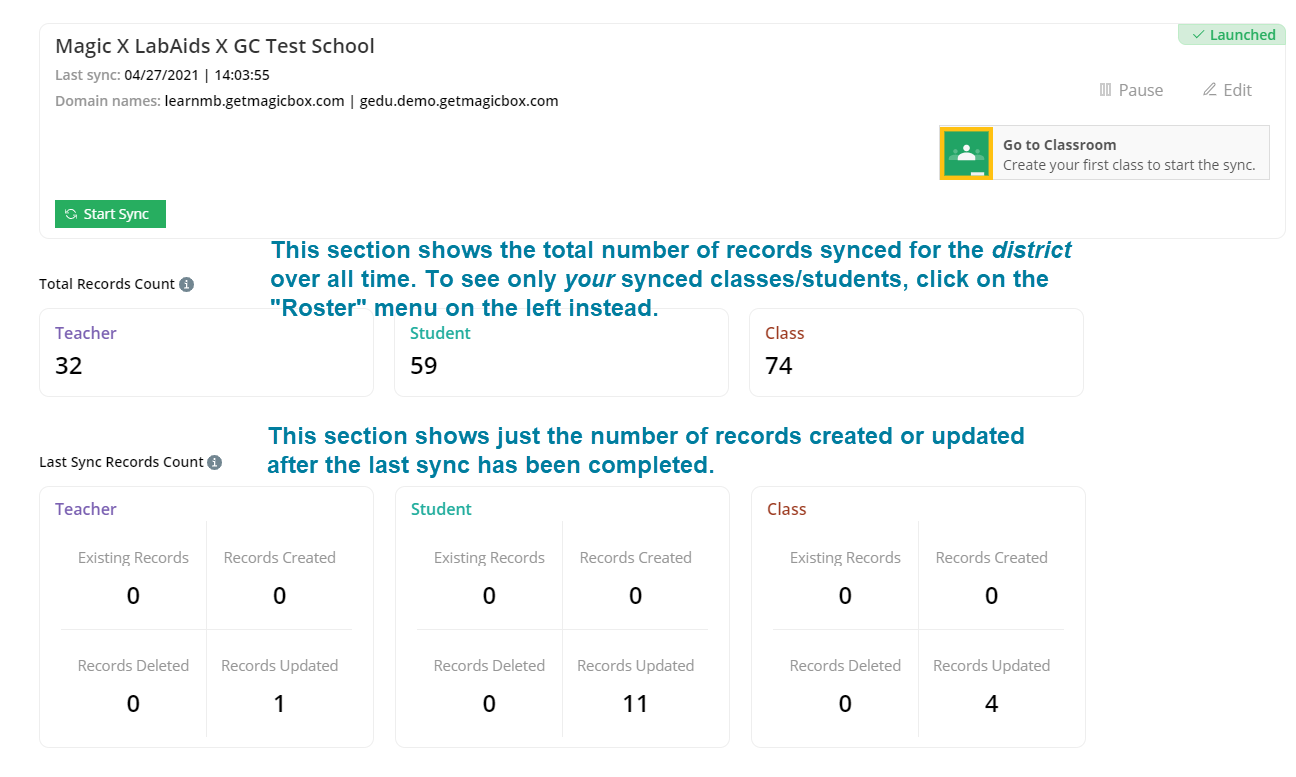The height and width of the screenshot is (777, 1296).
Task: Click the Total Records Count info icon
Action: click(x=186, y=284)
